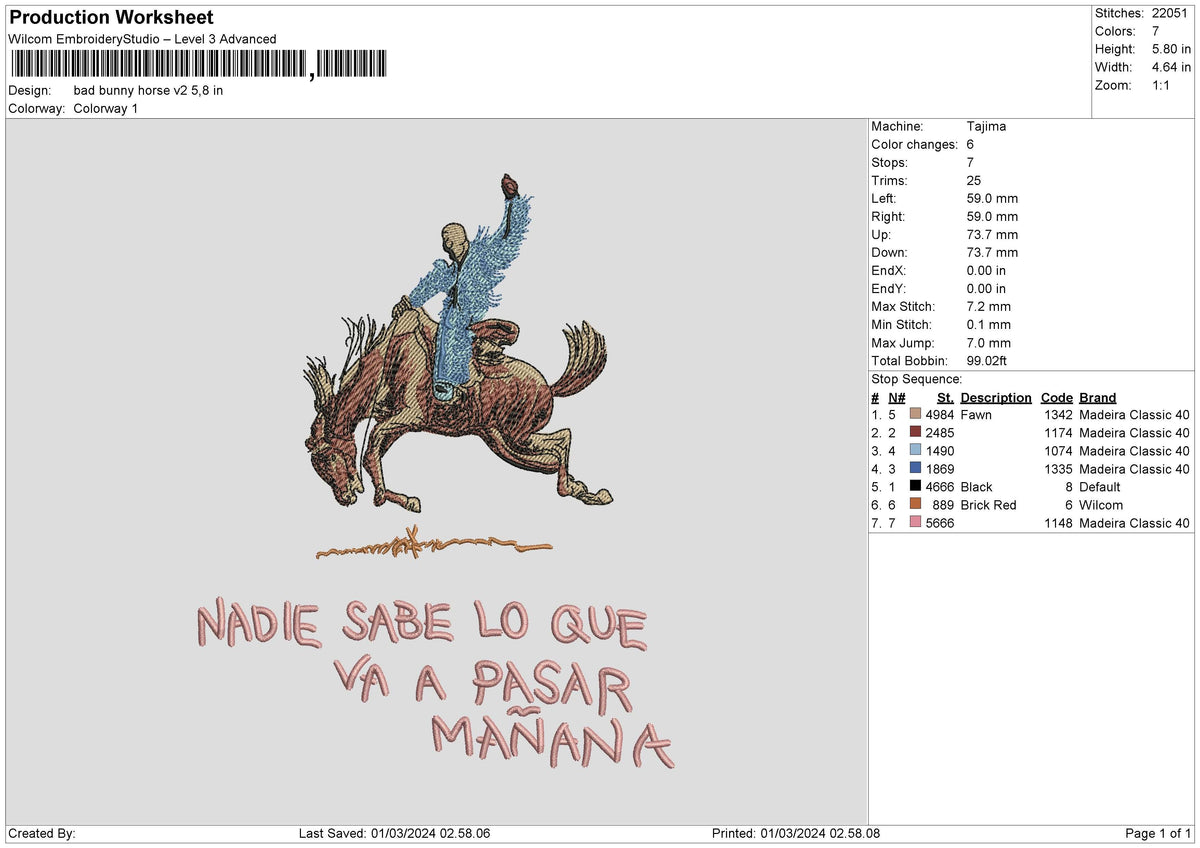This screenshot has width=1200, height=848.
Task: Click the orange ground stitch line in preview
Action: pos(432,545)
